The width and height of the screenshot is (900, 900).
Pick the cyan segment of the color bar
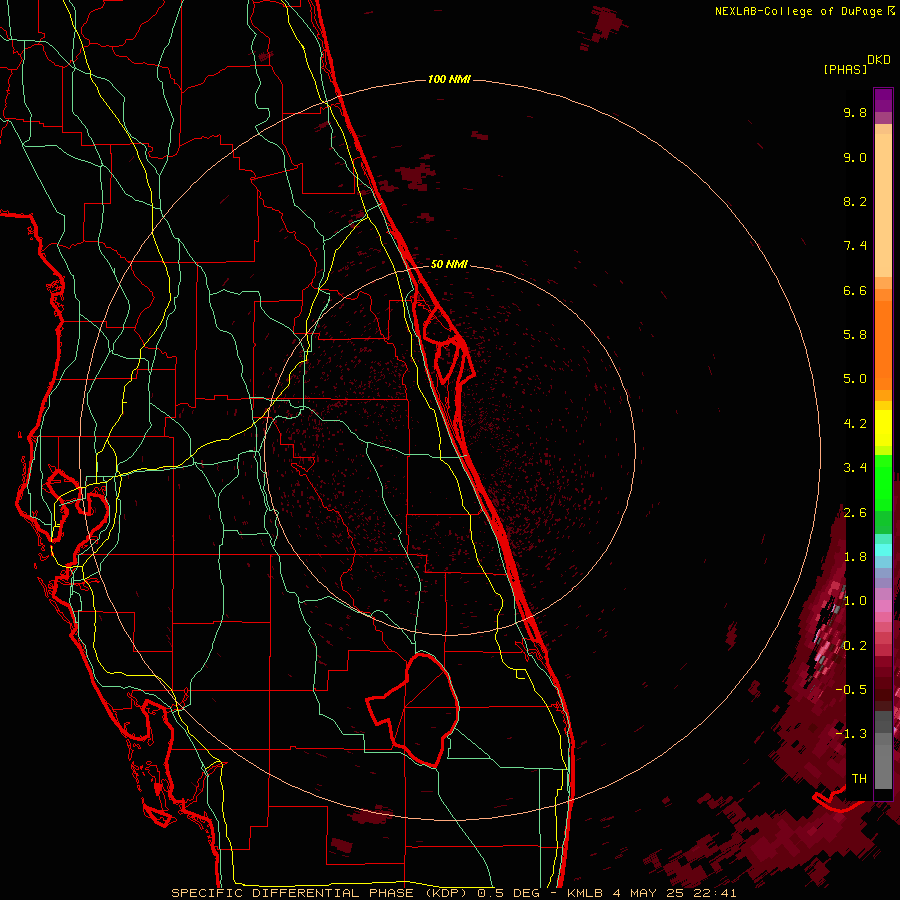pos(883,550)
